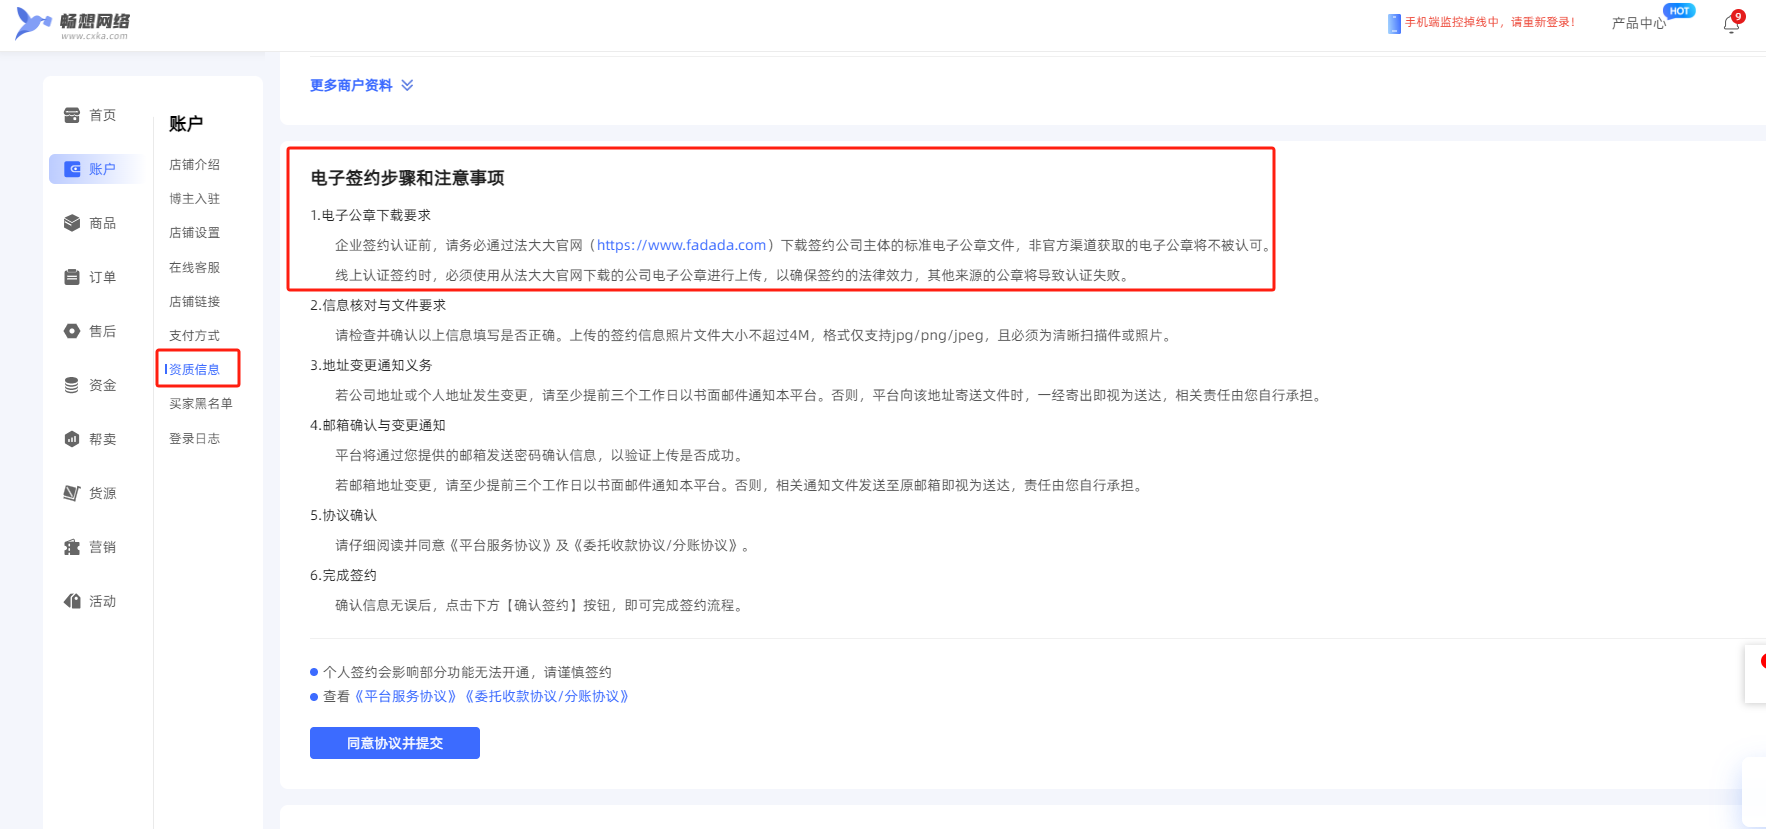Open the 资金 navigation item
Viewport: 1766px width, 829px height.
(x=102, y=385)
